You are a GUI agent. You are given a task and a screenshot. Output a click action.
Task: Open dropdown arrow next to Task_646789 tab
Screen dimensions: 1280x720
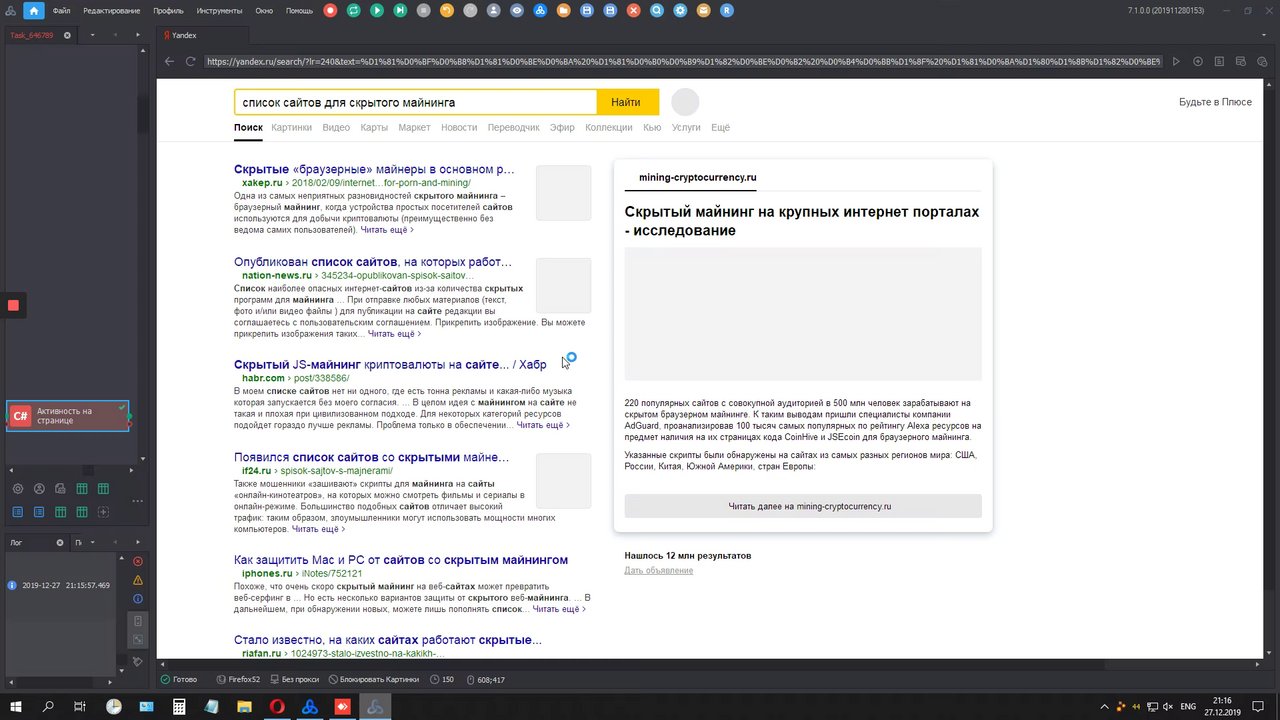point(92,35)
